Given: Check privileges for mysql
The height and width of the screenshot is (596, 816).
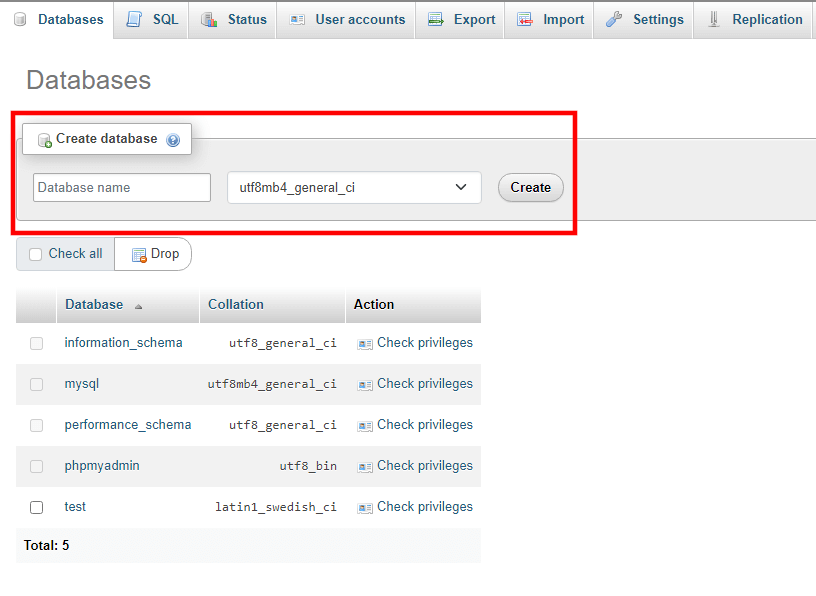Looking at the screenshot, I should coord(425,384).
